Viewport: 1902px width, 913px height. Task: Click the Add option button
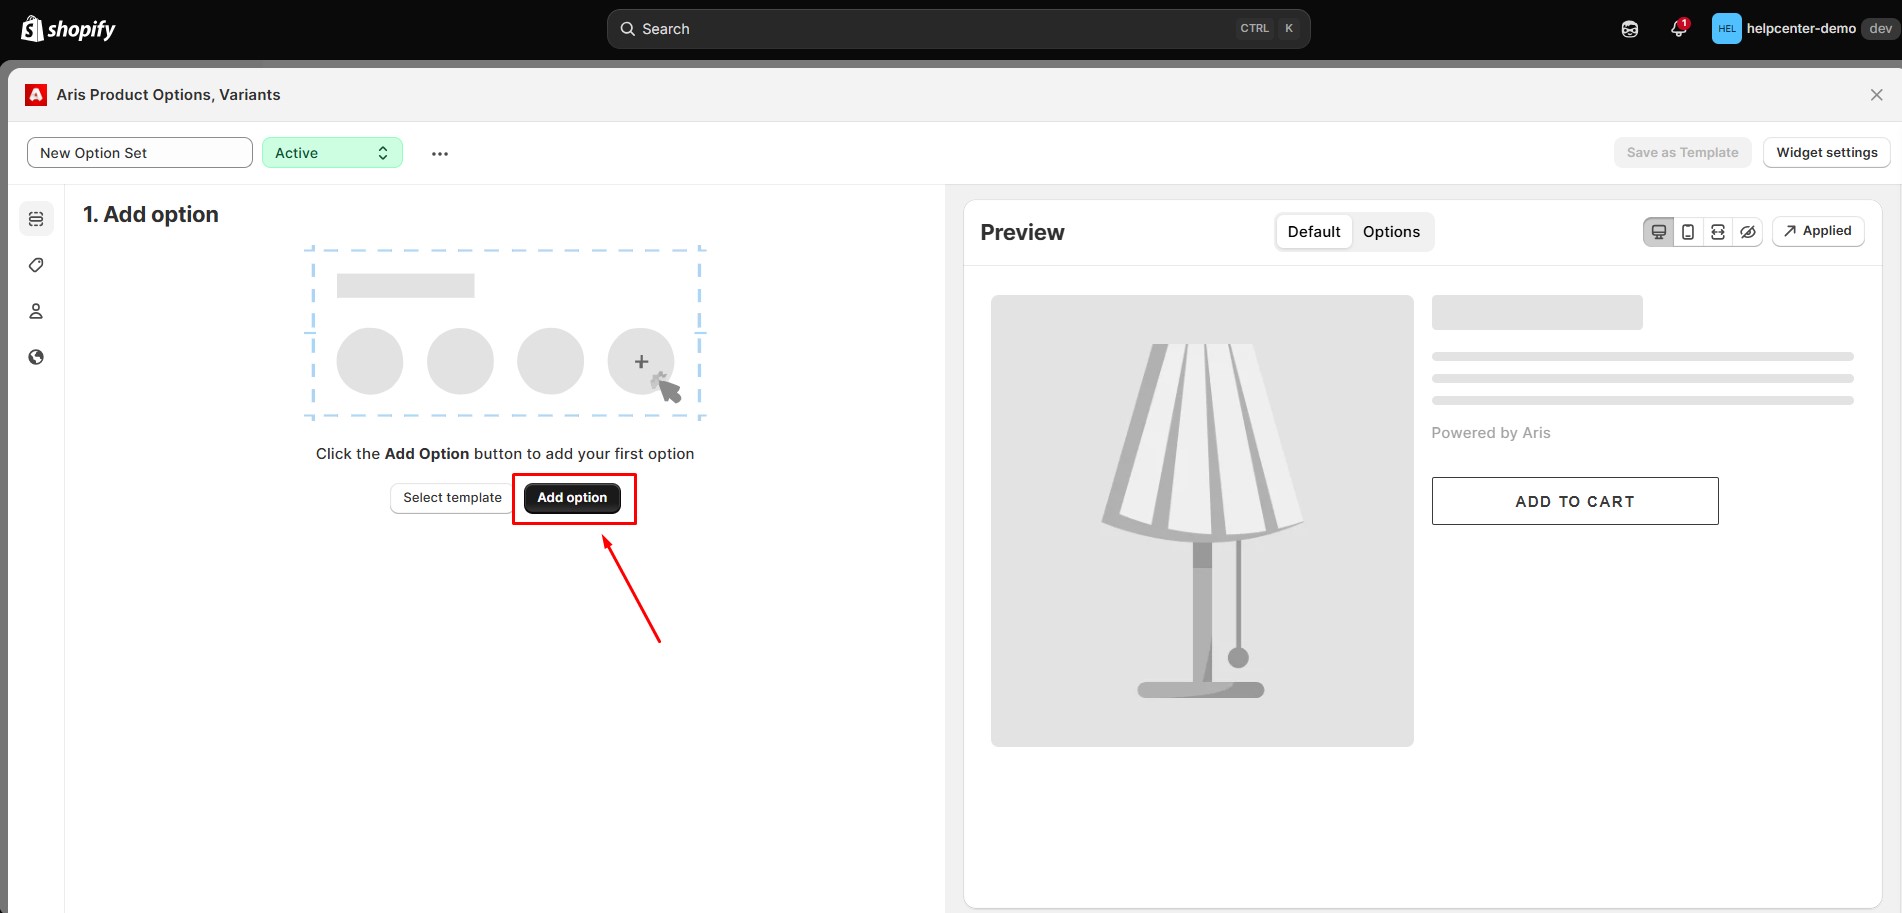tap(572, 498)
